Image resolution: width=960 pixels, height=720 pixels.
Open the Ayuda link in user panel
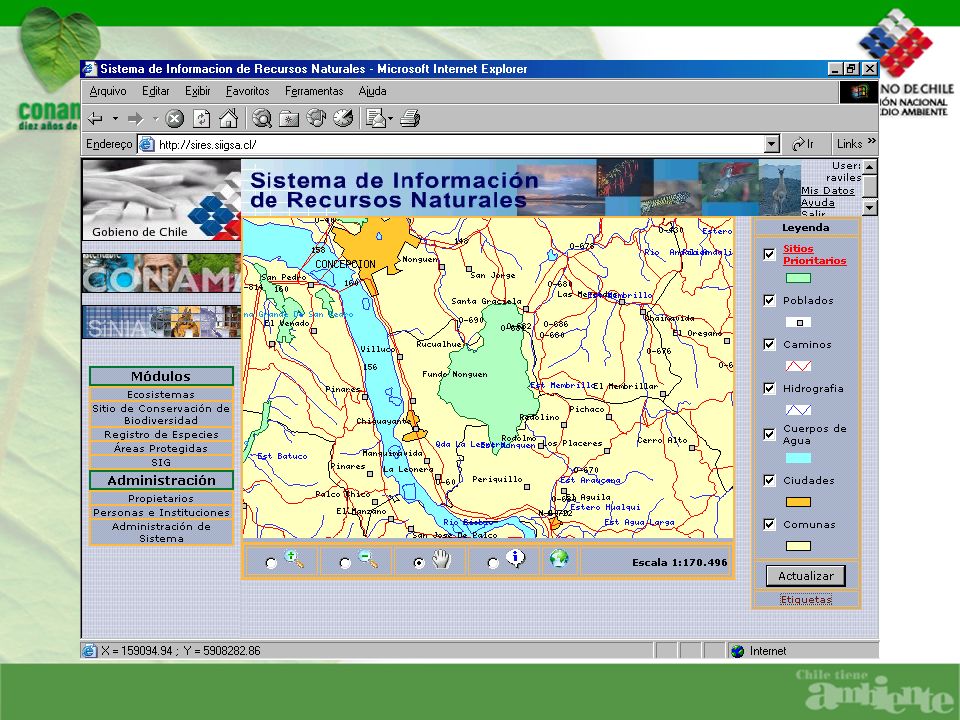click(x=818, y=202)
